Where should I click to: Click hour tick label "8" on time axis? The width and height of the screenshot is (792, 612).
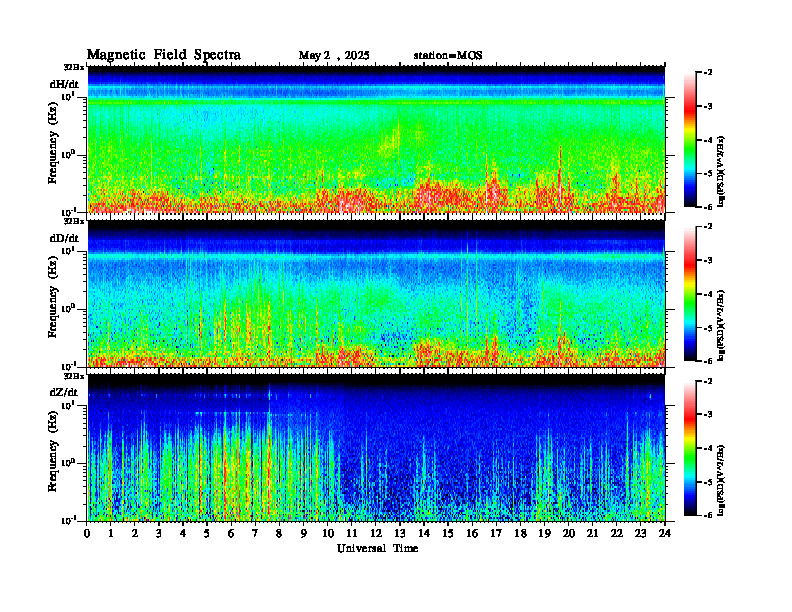(279, 534)
